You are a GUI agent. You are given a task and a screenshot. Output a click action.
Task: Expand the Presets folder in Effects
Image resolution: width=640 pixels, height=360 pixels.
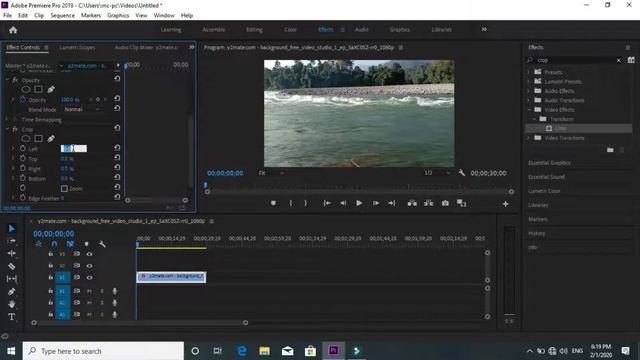click(x=529, y=72)
